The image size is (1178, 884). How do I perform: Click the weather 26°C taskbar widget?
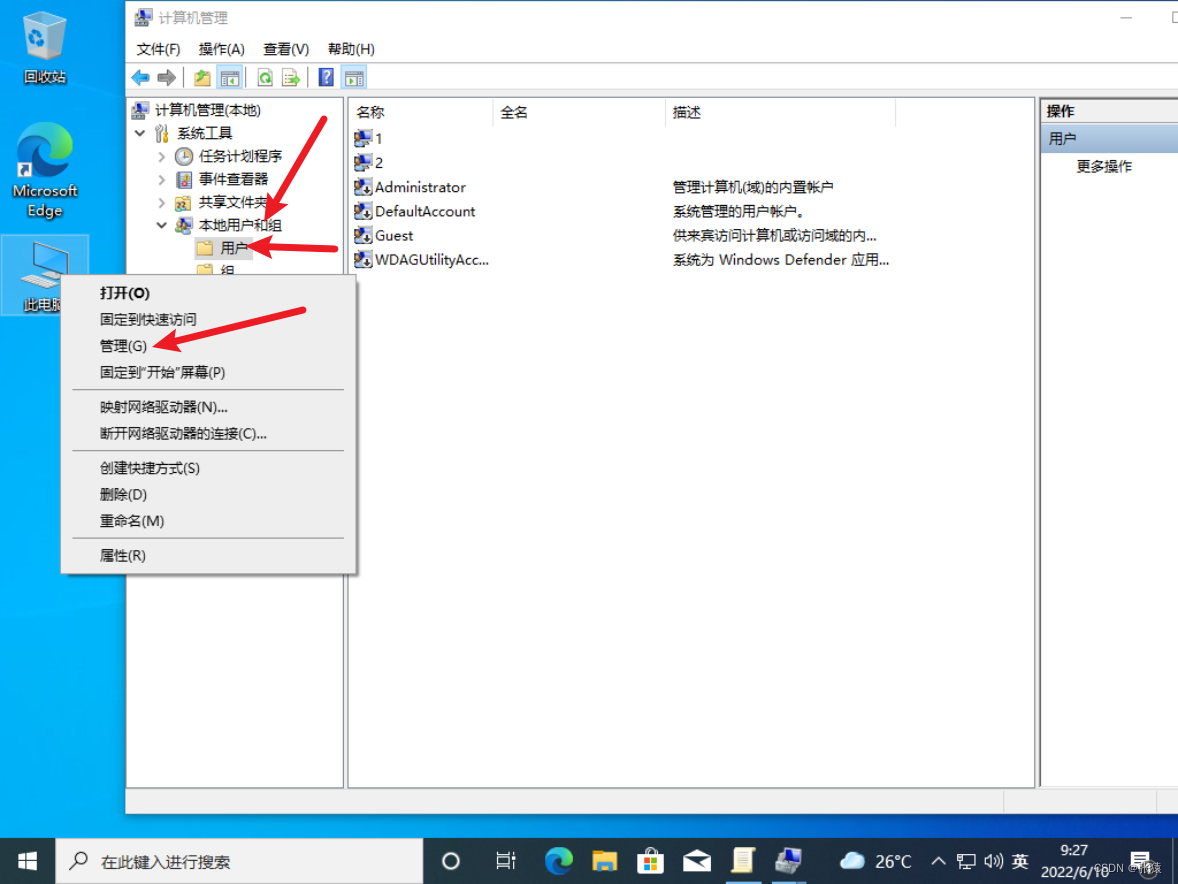click(875, 861)
